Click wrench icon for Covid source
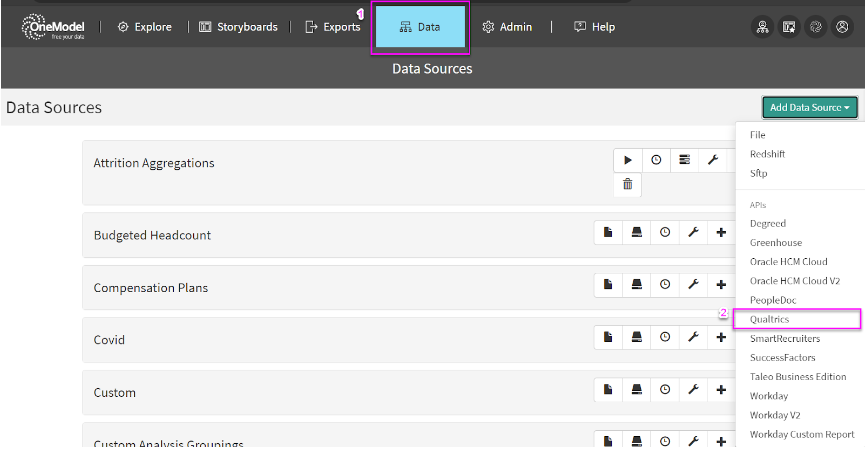The image size is (867, 458). (x=693, y=337)
